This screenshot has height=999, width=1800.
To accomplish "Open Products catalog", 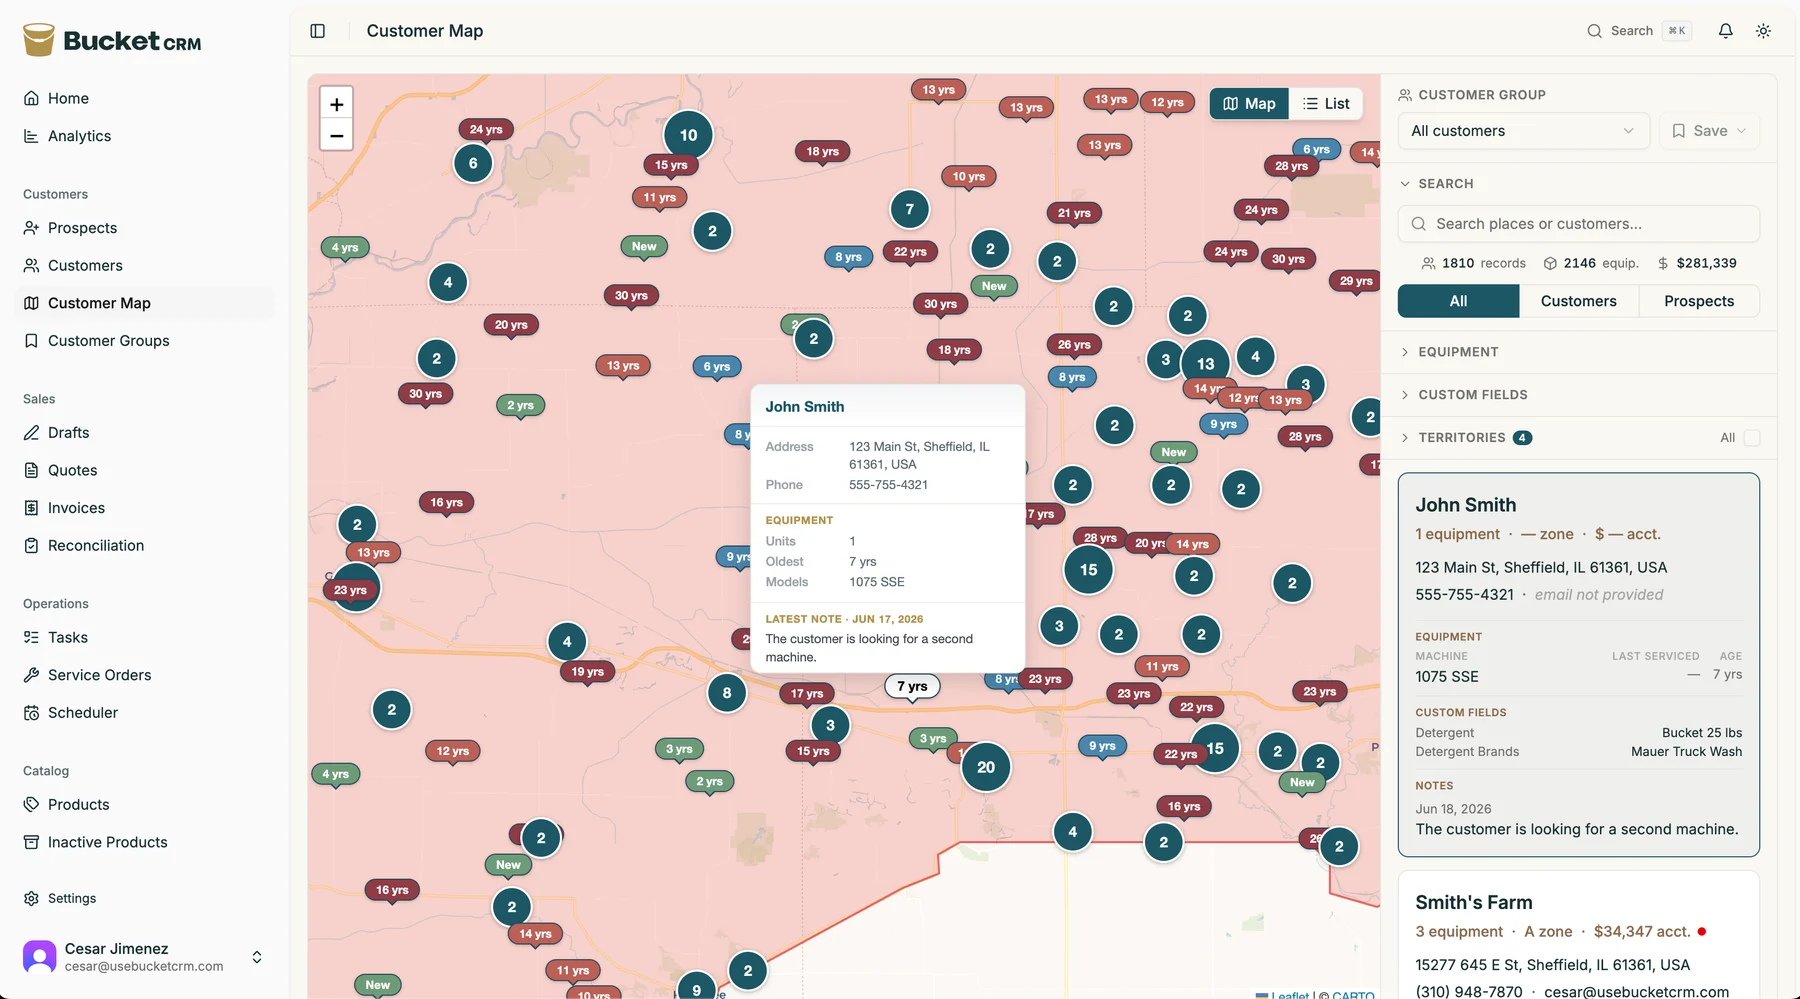I will tap(146, 805).
